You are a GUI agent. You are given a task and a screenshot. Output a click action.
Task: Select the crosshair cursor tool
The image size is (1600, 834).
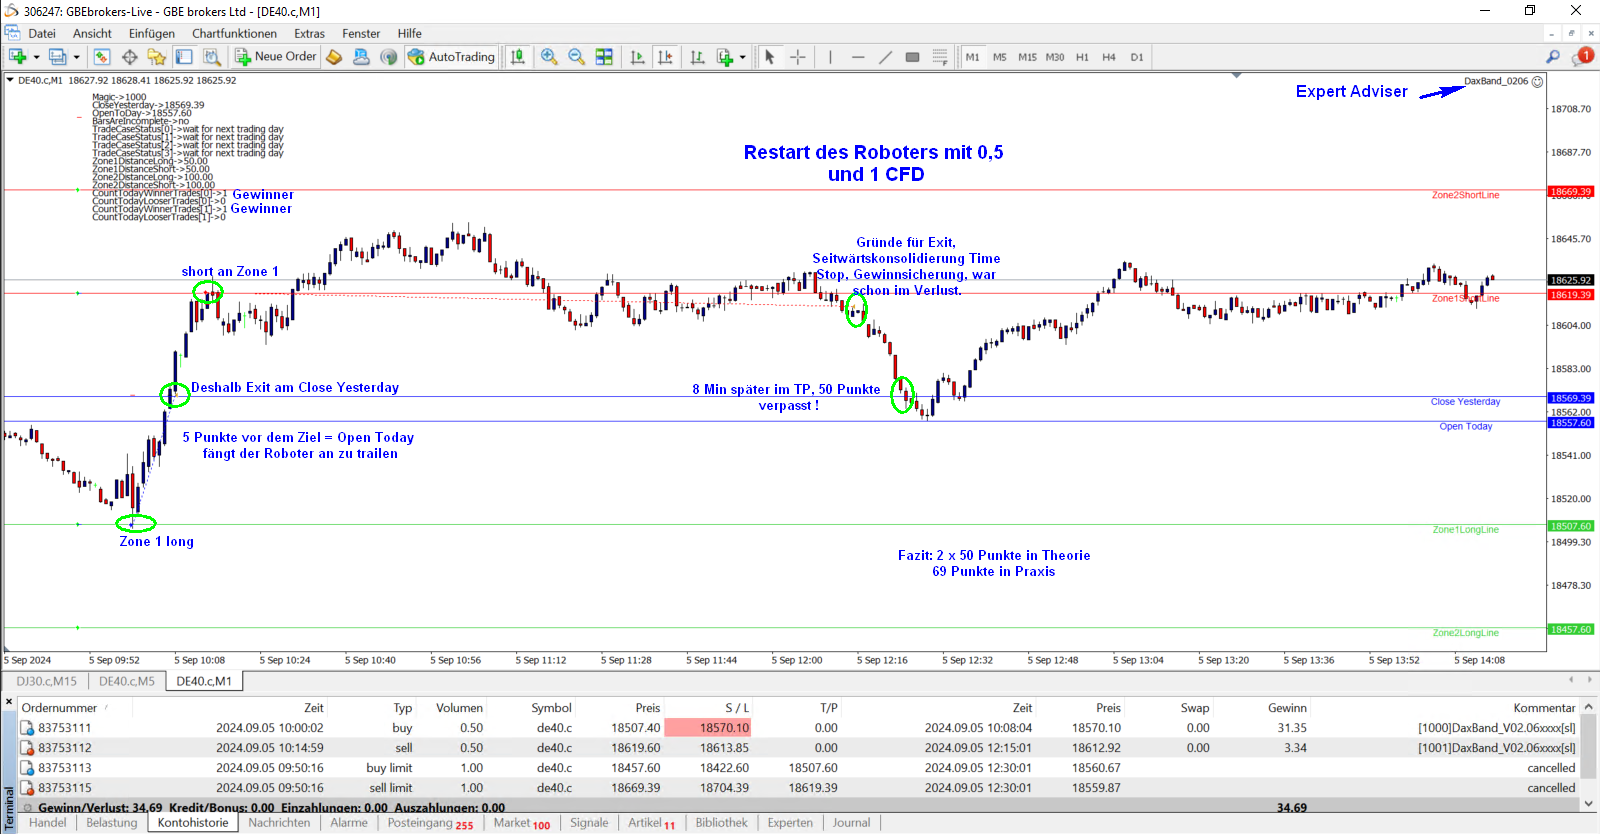click(x=797, y=57)
